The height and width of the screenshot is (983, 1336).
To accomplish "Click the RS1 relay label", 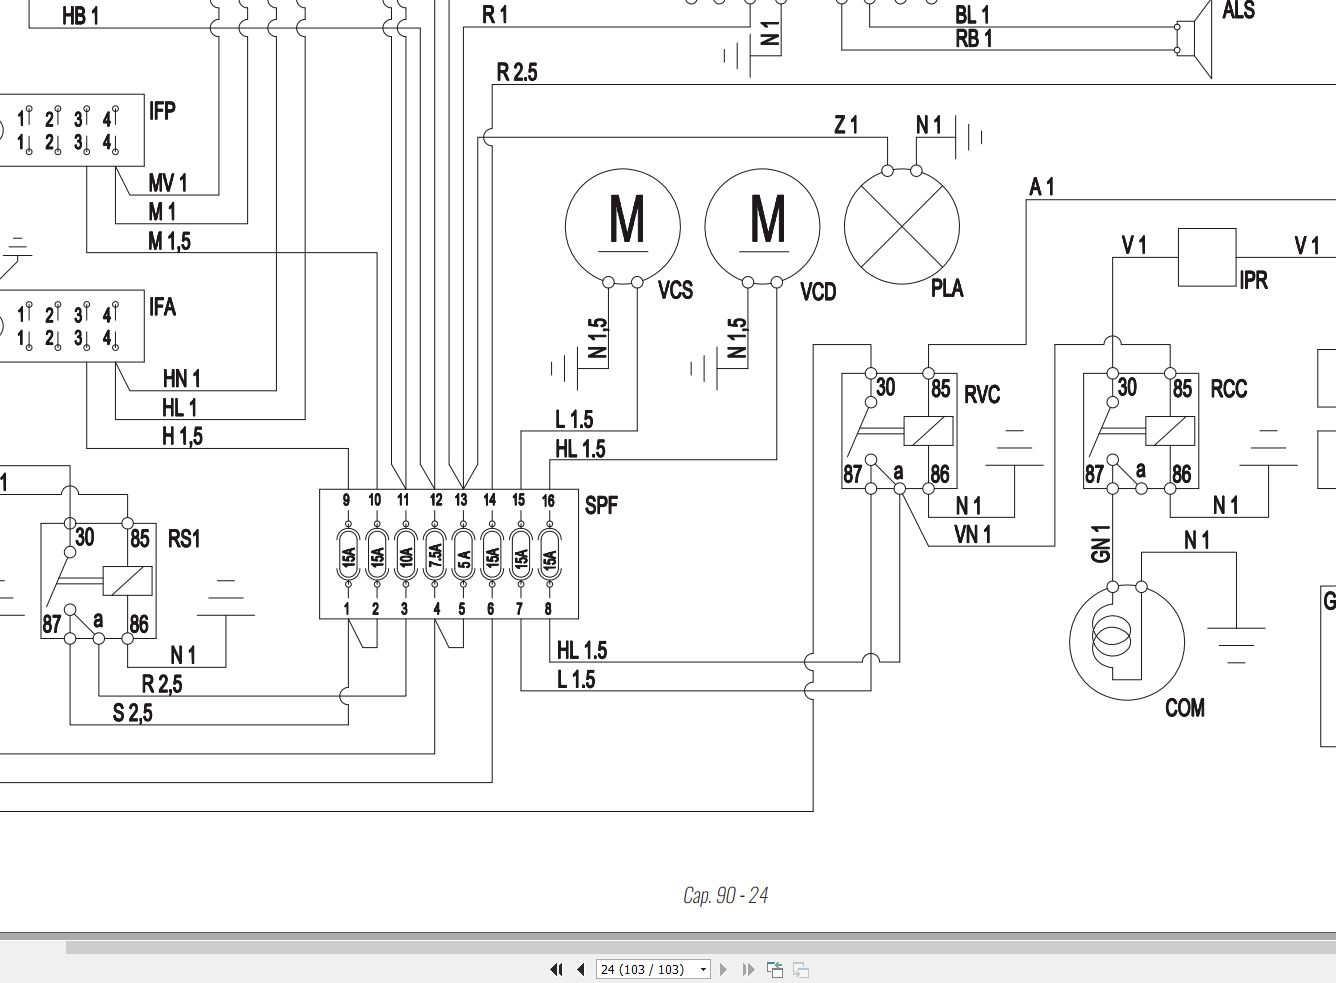I will (184, 539).
